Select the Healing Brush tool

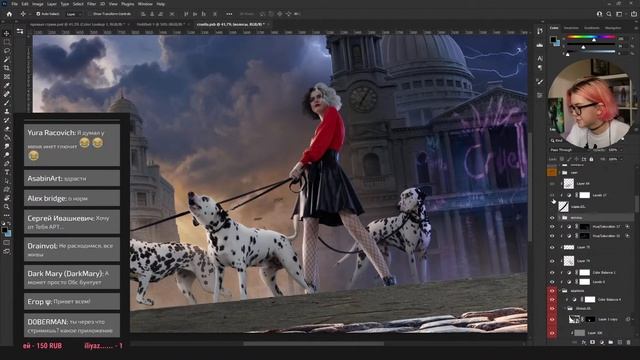click(x=7, y=94)
